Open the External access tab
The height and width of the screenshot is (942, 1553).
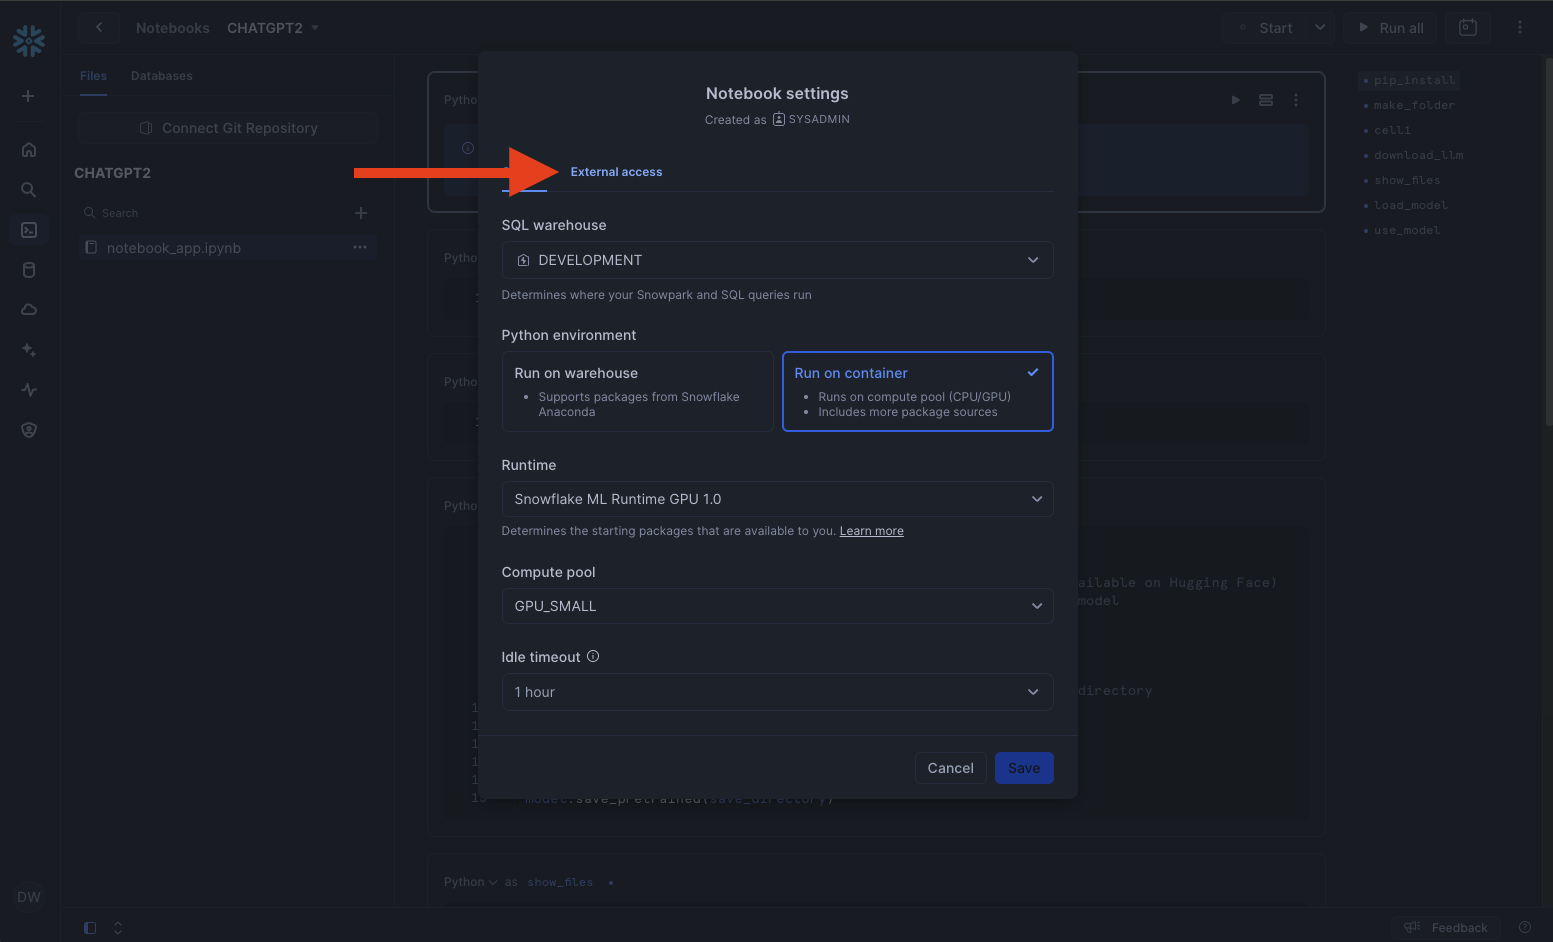[x=616, y=172]
